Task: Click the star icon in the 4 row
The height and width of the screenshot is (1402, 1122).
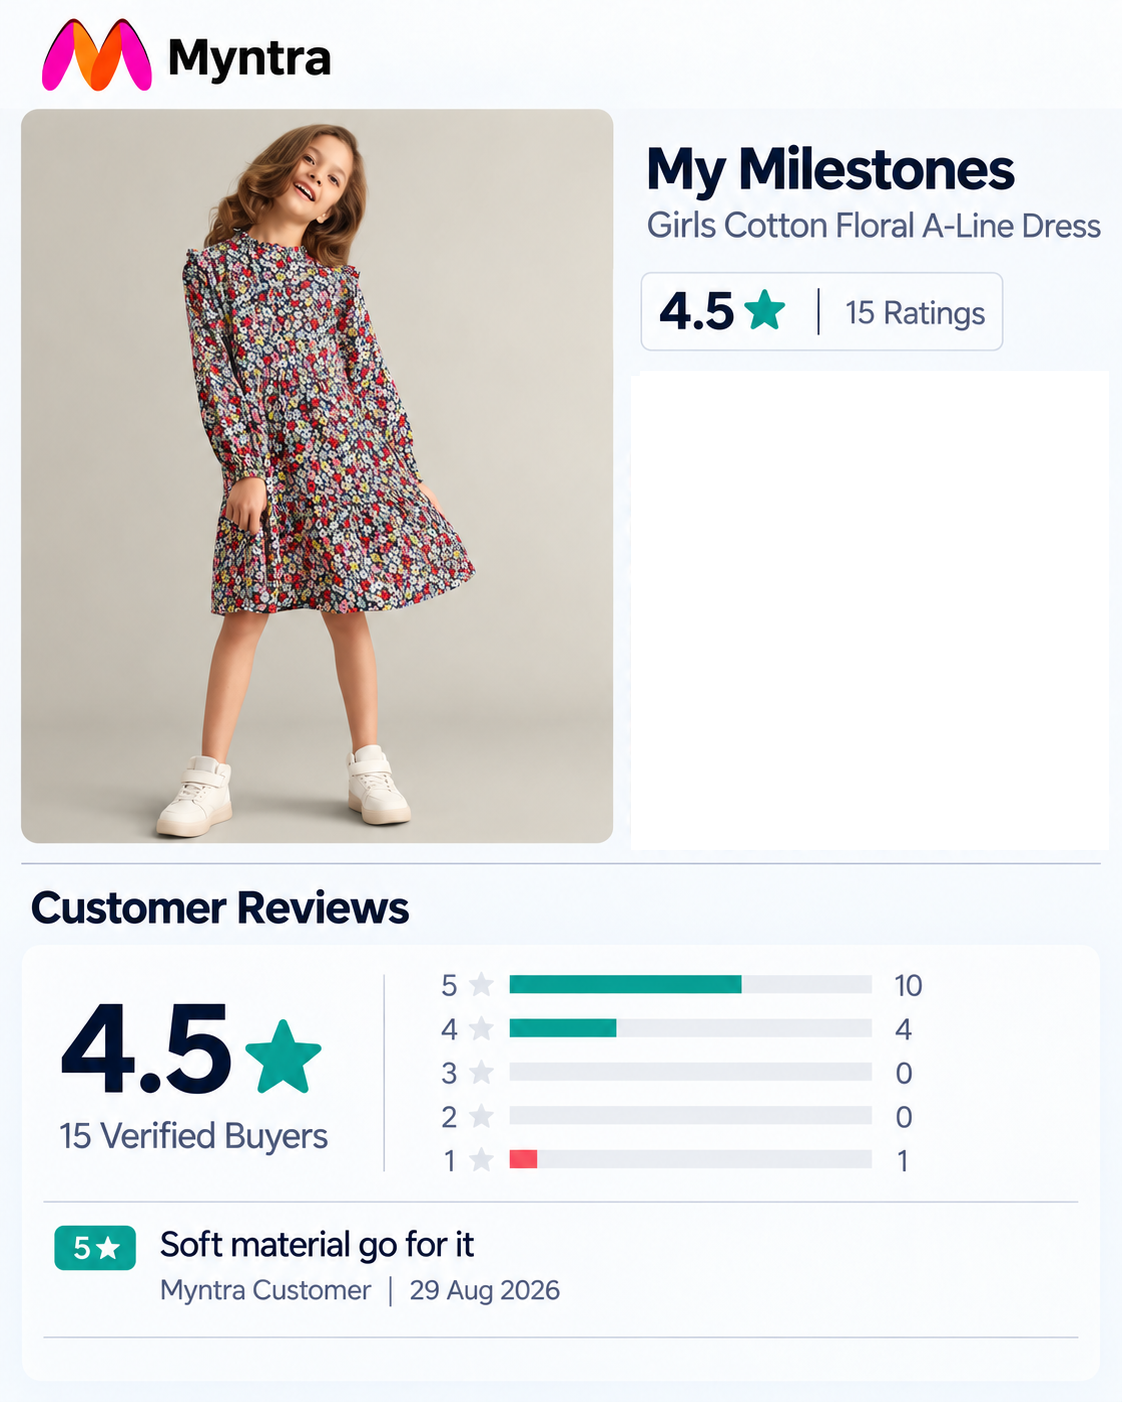Action: pyautogui.click(x=481, y=1028)
